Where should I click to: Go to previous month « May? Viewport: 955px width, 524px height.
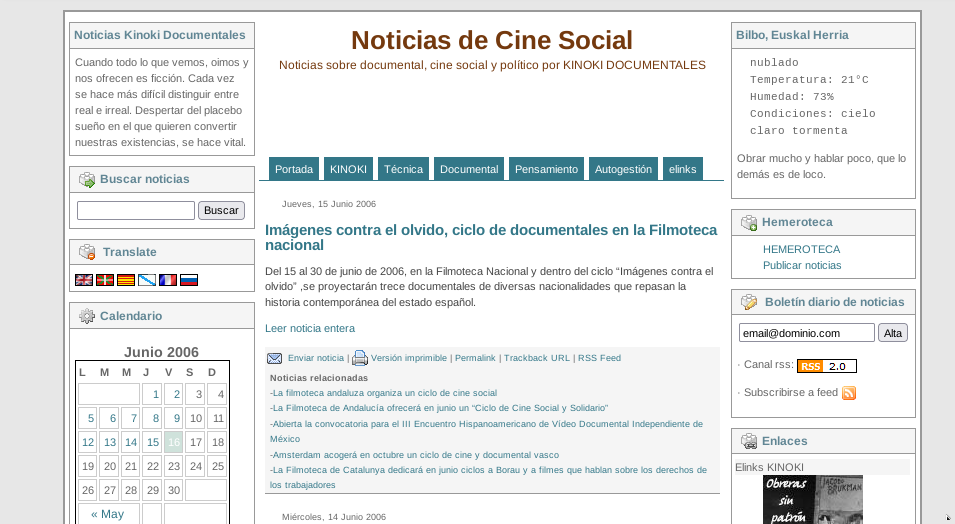click(x=108, y=514)
